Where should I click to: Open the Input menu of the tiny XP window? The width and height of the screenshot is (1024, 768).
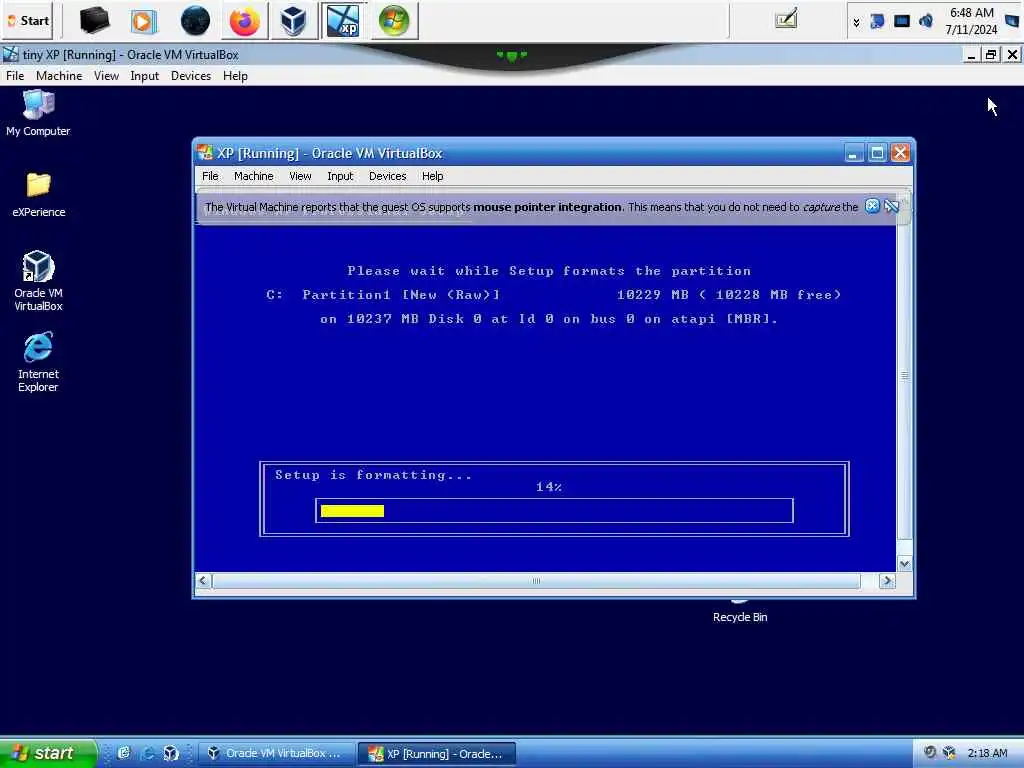click(x=144, y=76)
